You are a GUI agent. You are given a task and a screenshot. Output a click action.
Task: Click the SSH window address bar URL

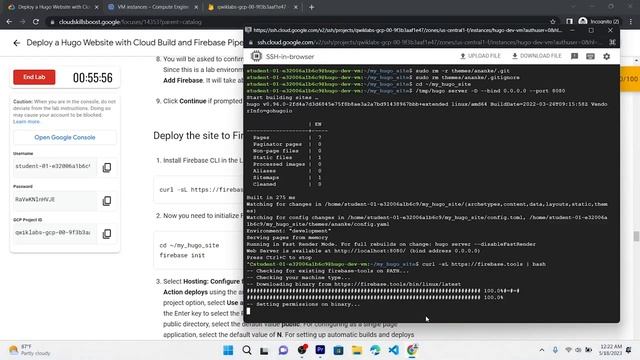point(427,42)
